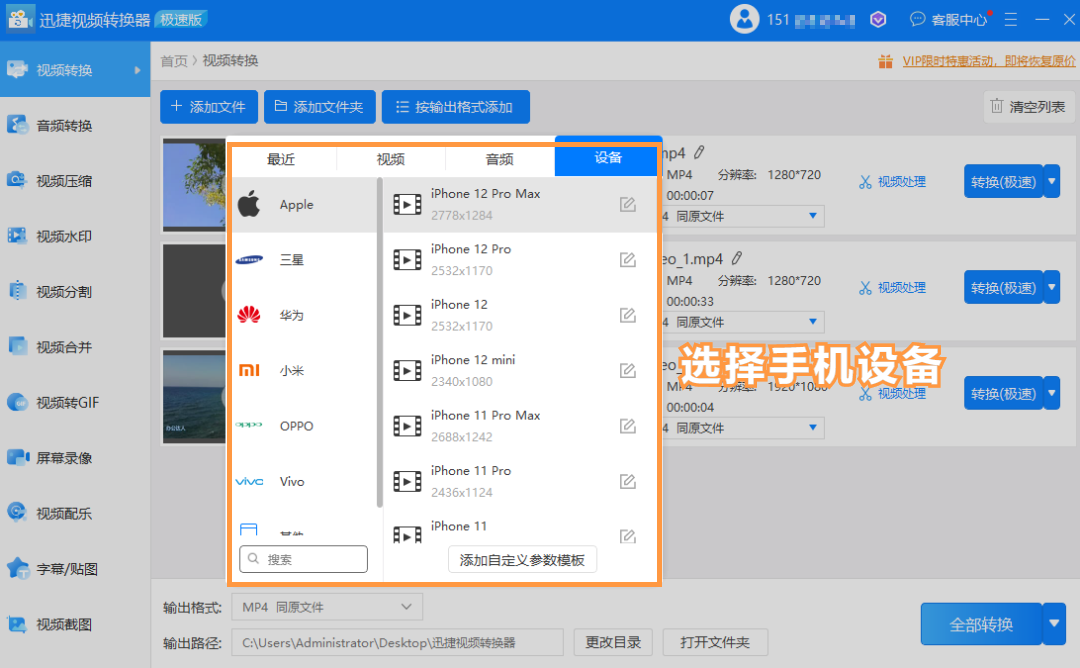Open 视频分割 in the sidebar
The height and width of the screenshot is (668, 1080).
click(x=74, y=292)
